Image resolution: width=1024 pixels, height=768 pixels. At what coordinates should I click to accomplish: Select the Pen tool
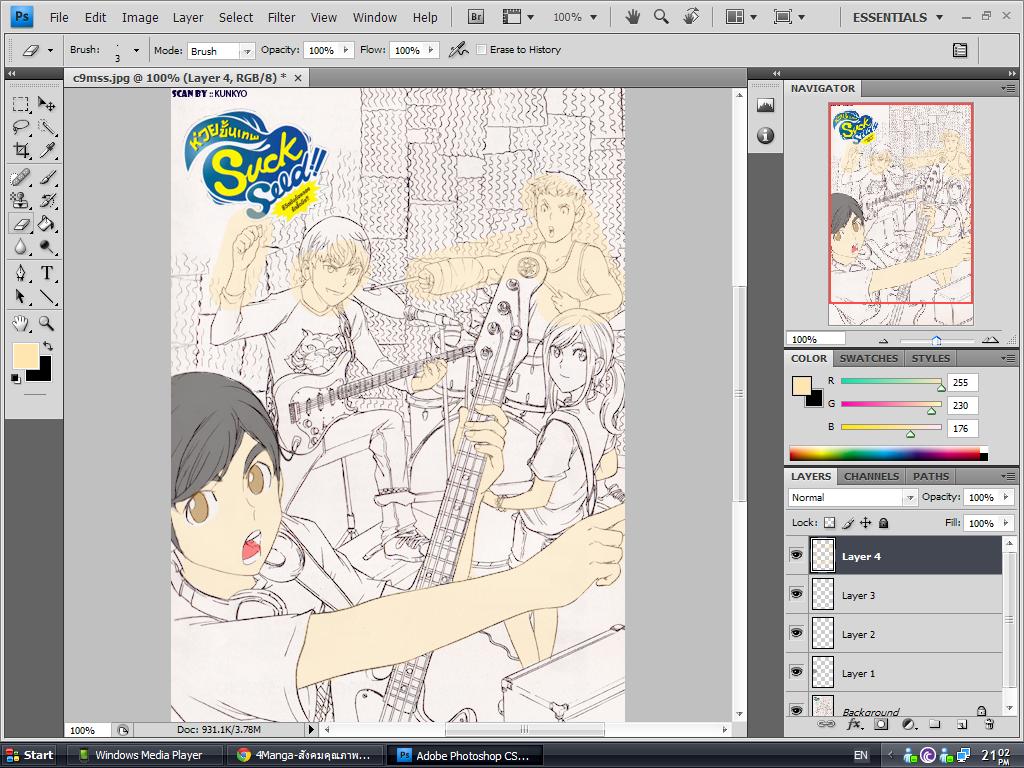pyautogui.click(x=21, y=273)
